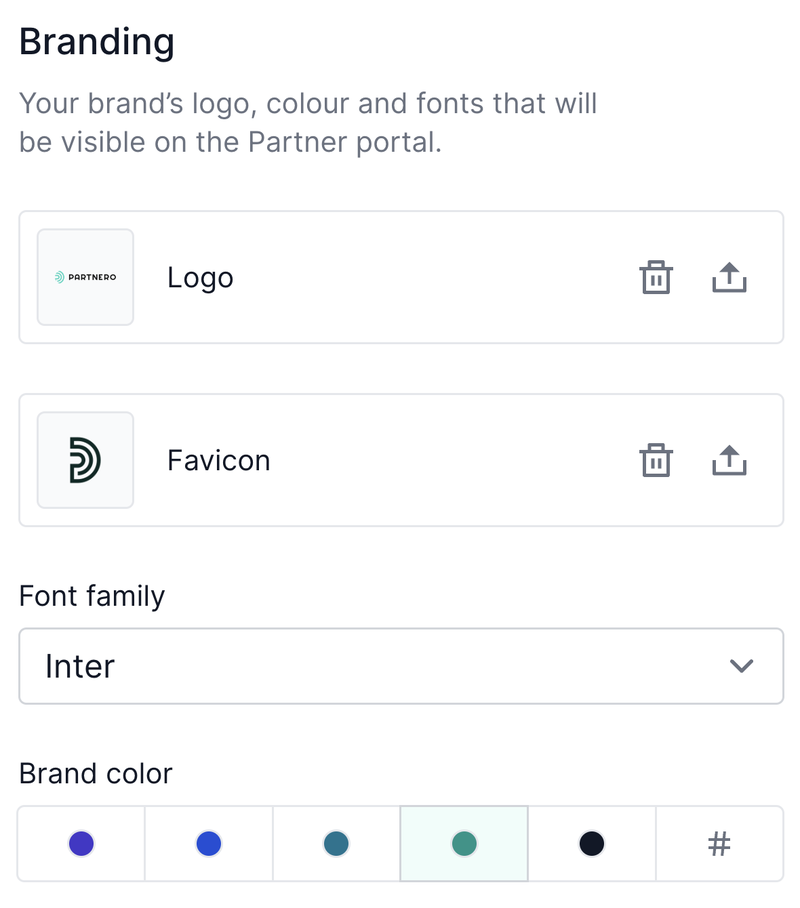800x908 pixels.
Task: Delete the uploaded Logo image
Action: [x=656, y=278]
